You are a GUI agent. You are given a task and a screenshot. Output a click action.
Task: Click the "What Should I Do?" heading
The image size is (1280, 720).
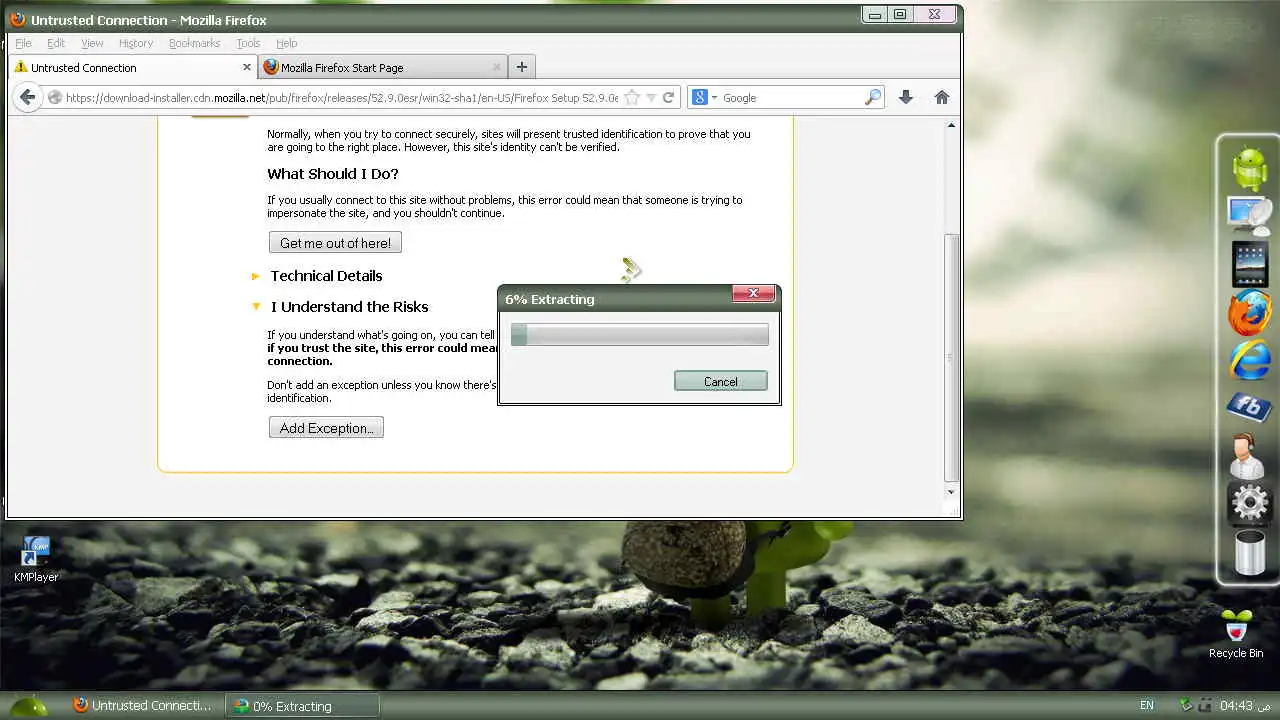click(333, 174)
